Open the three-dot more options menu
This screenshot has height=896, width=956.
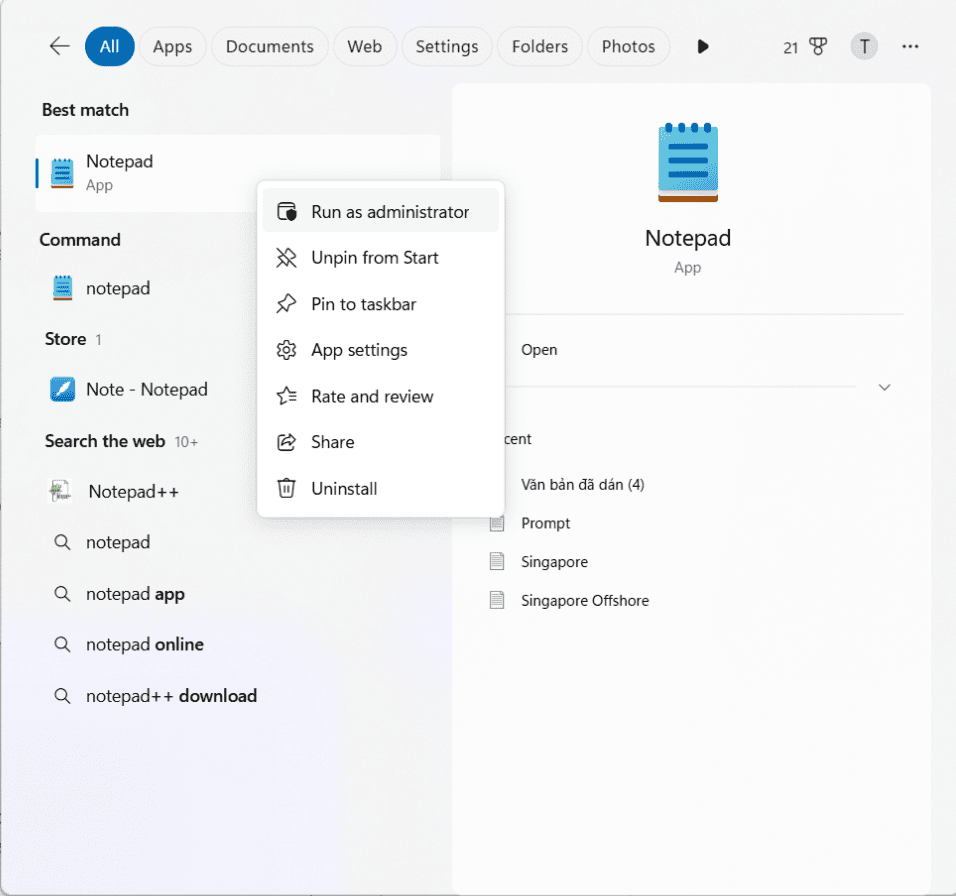(x=910, y=46)
